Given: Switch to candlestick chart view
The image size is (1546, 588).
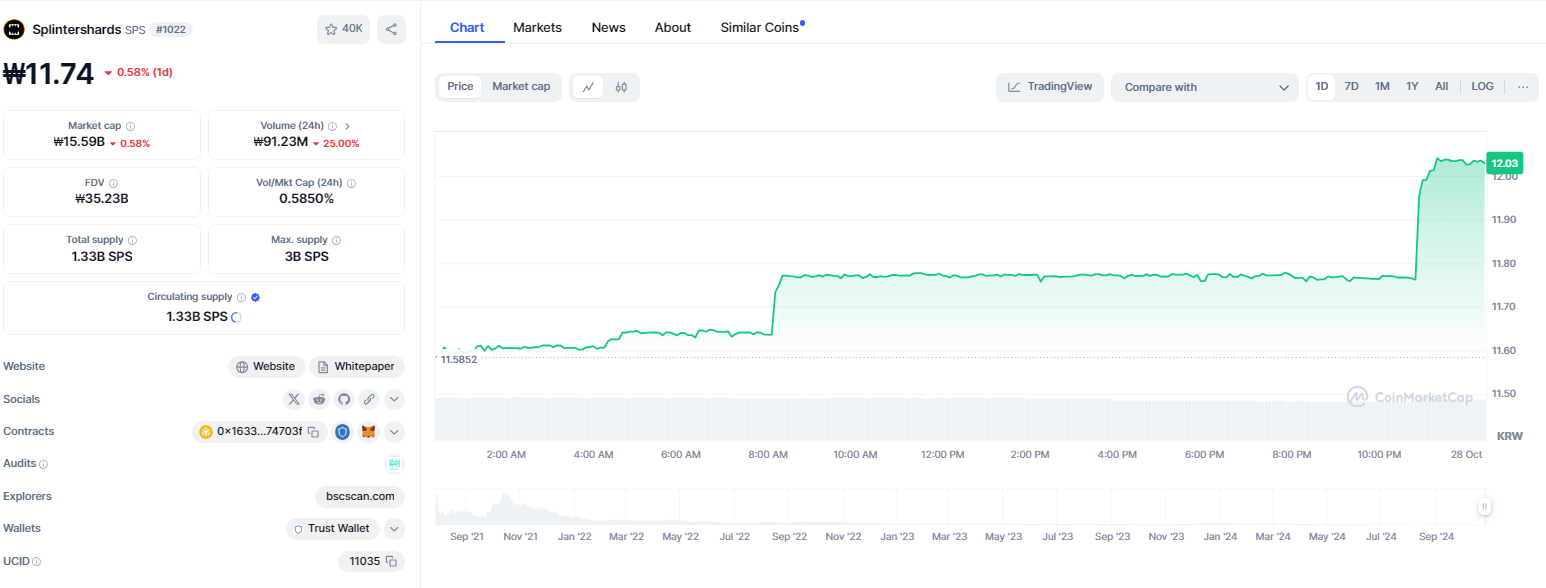Looking at the screenshot, I should click(x=621, y=87).
